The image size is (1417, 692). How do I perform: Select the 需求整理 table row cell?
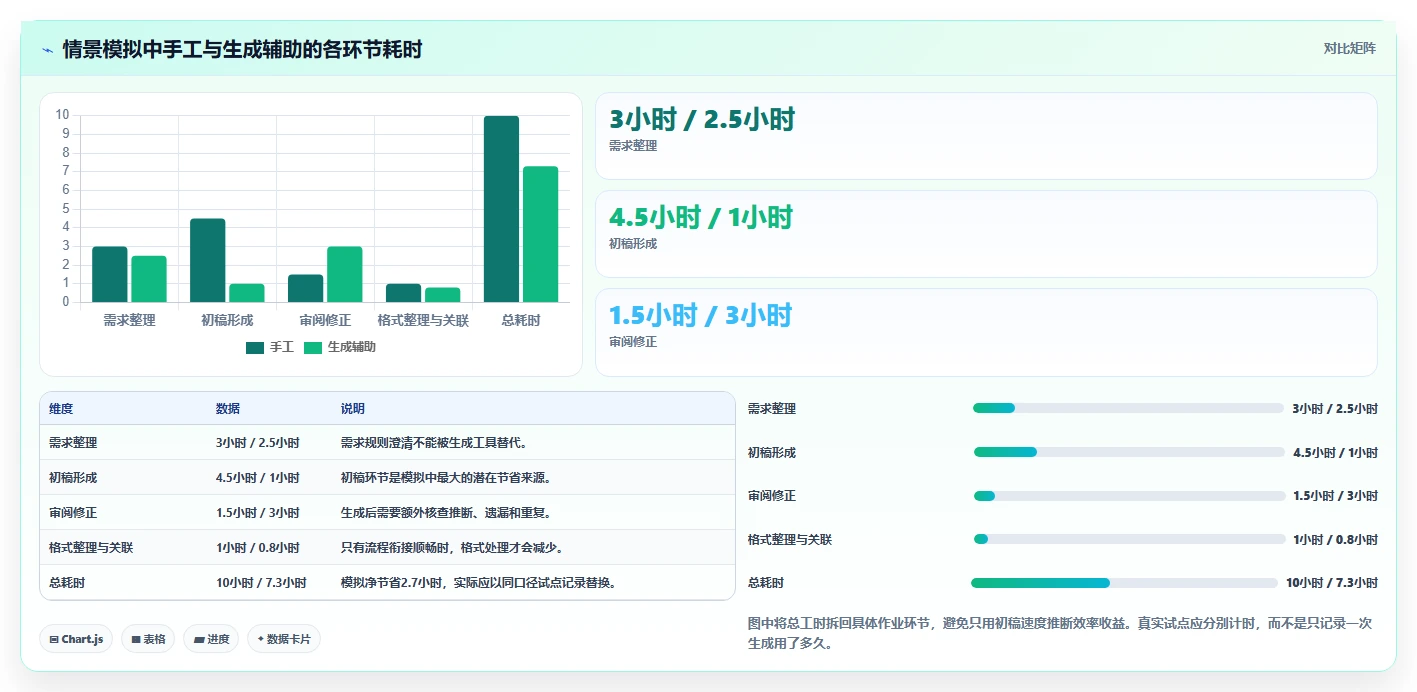(73, 443)
